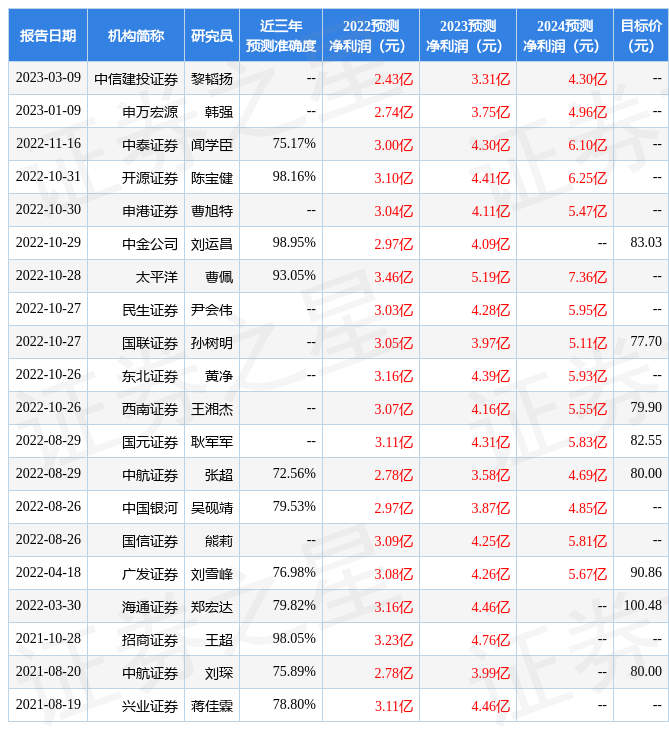Select institution 国联证券
This screenshot has height=730, width=669.
tap(150, 343)
